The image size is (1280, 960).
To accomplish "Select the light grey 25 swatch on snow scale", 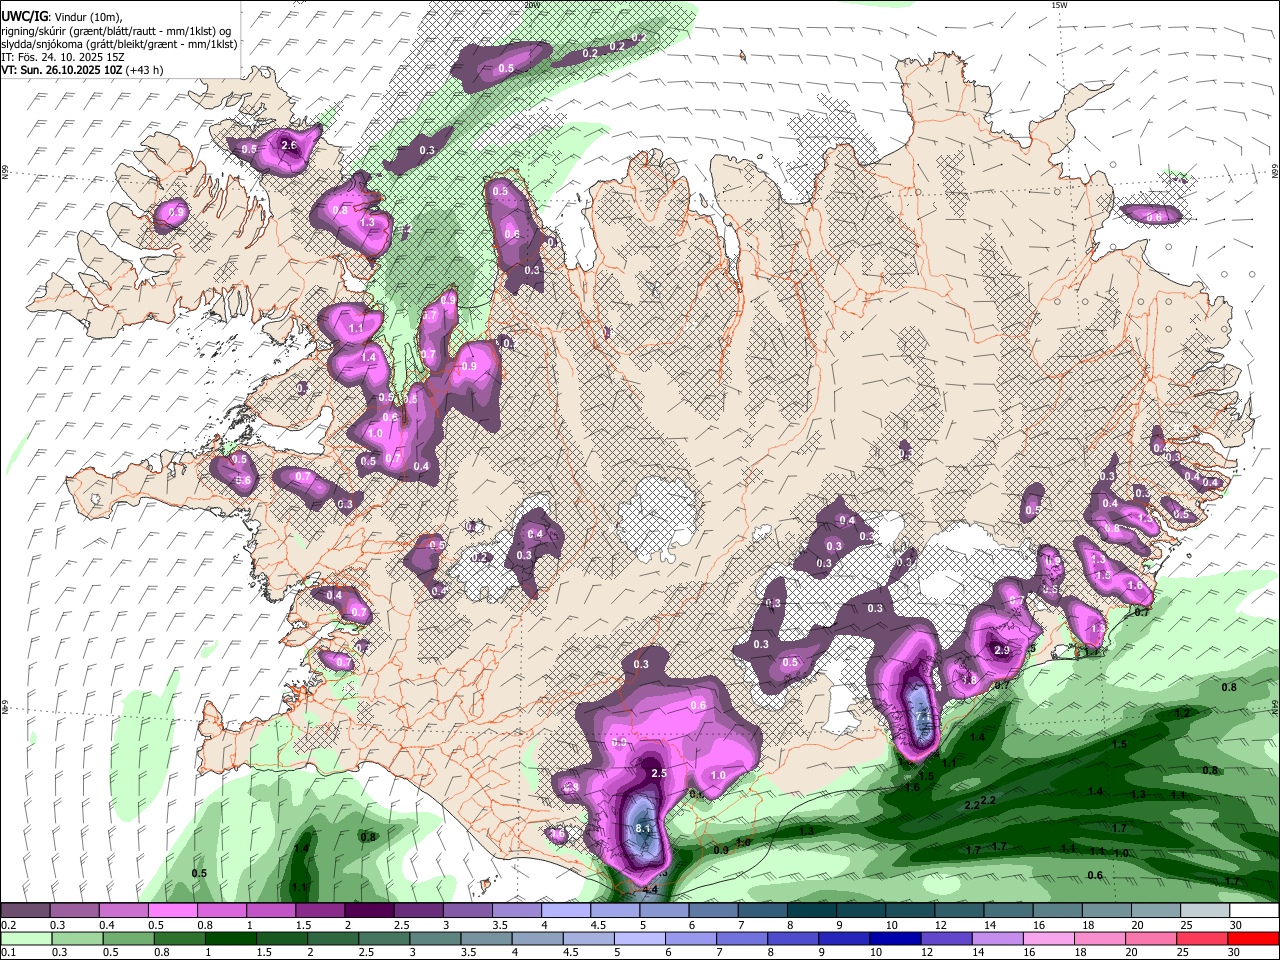I will pos(1205,911).
